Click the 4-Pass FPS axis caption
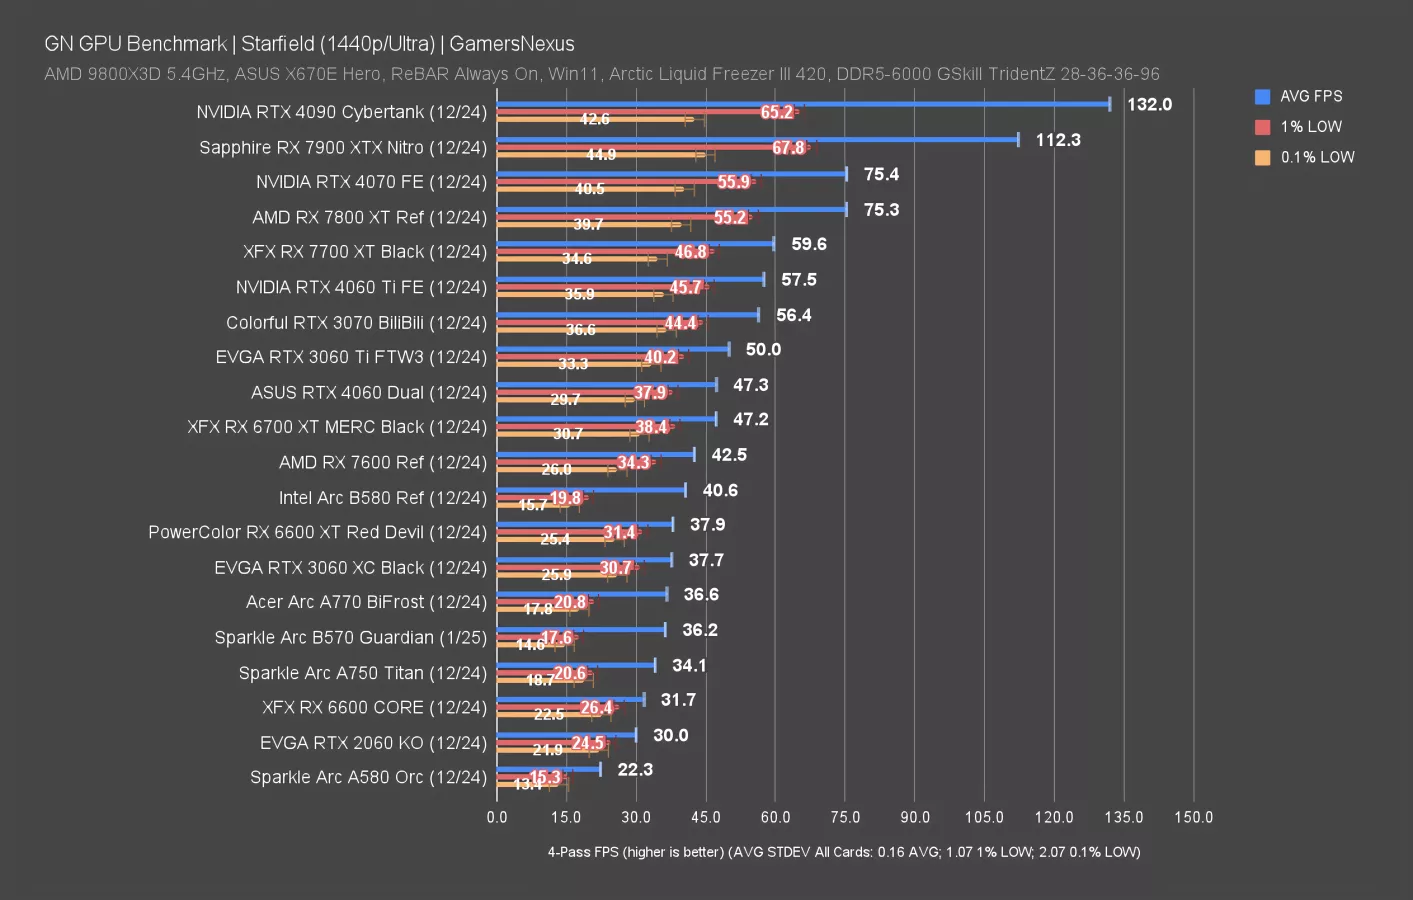Image resolution: width=1413 pixels, height=900 pixels. 843,852
